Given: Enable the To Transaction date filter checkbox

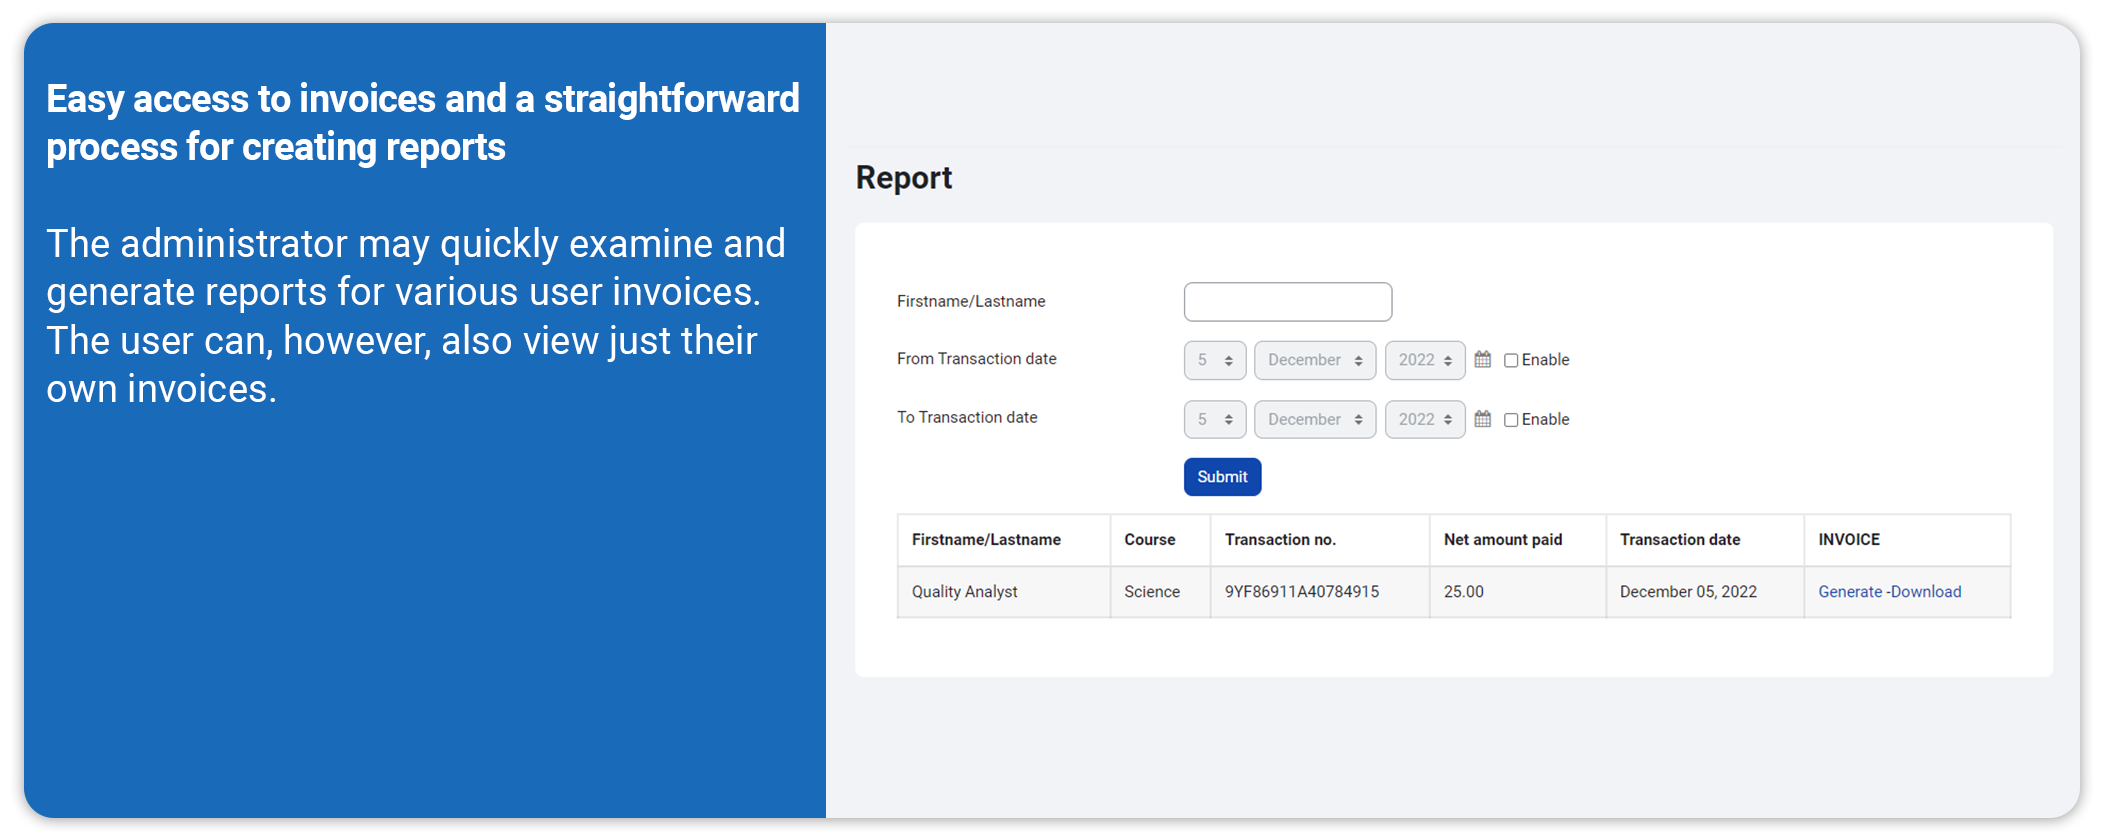Looking at the screenshot, I should click(x=1511, y=420).
